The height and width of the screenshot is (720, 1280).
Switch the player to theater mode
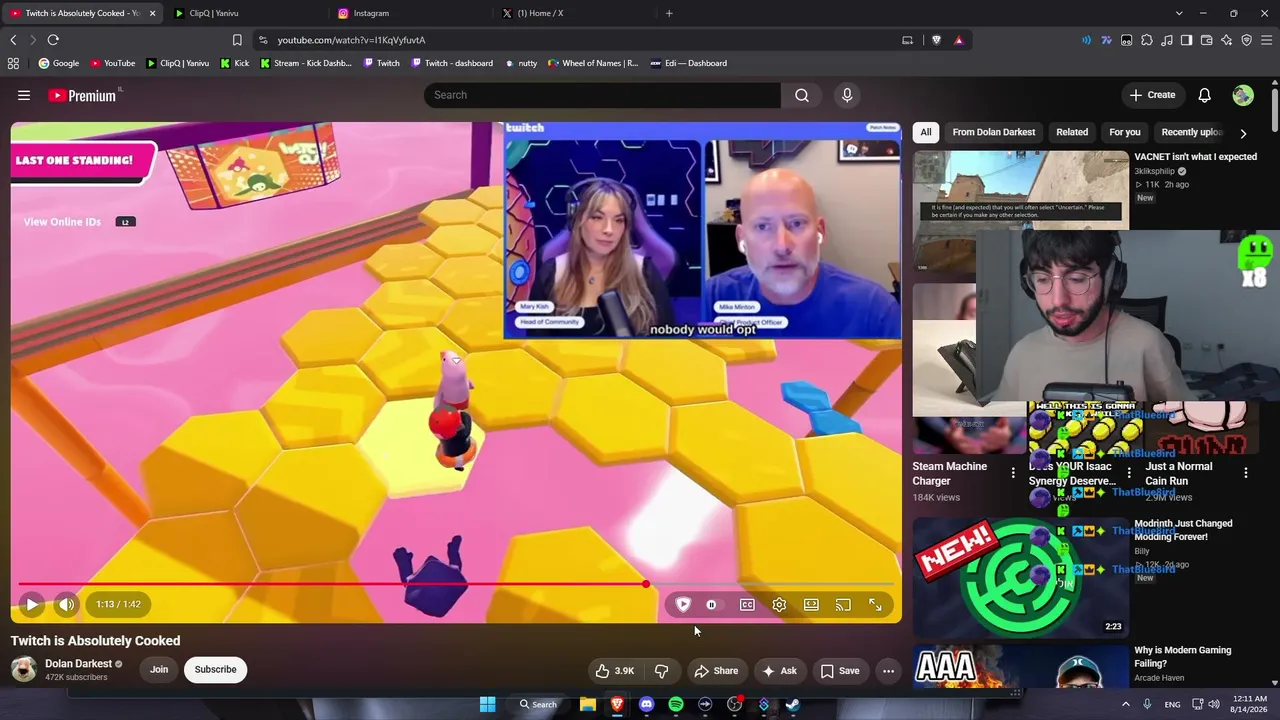(811, 605)
